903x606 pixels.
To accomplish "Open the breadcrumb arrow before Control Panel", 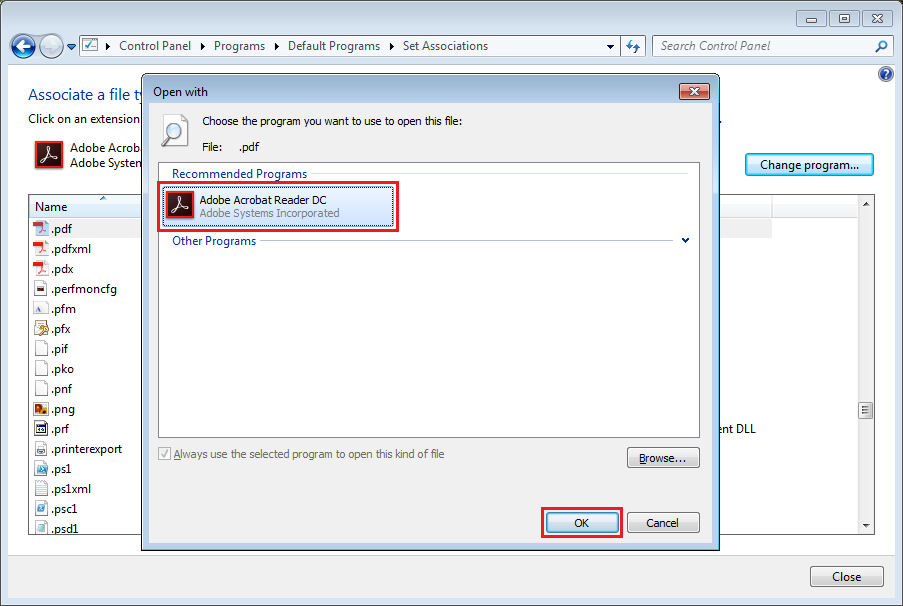I will 108,46.
